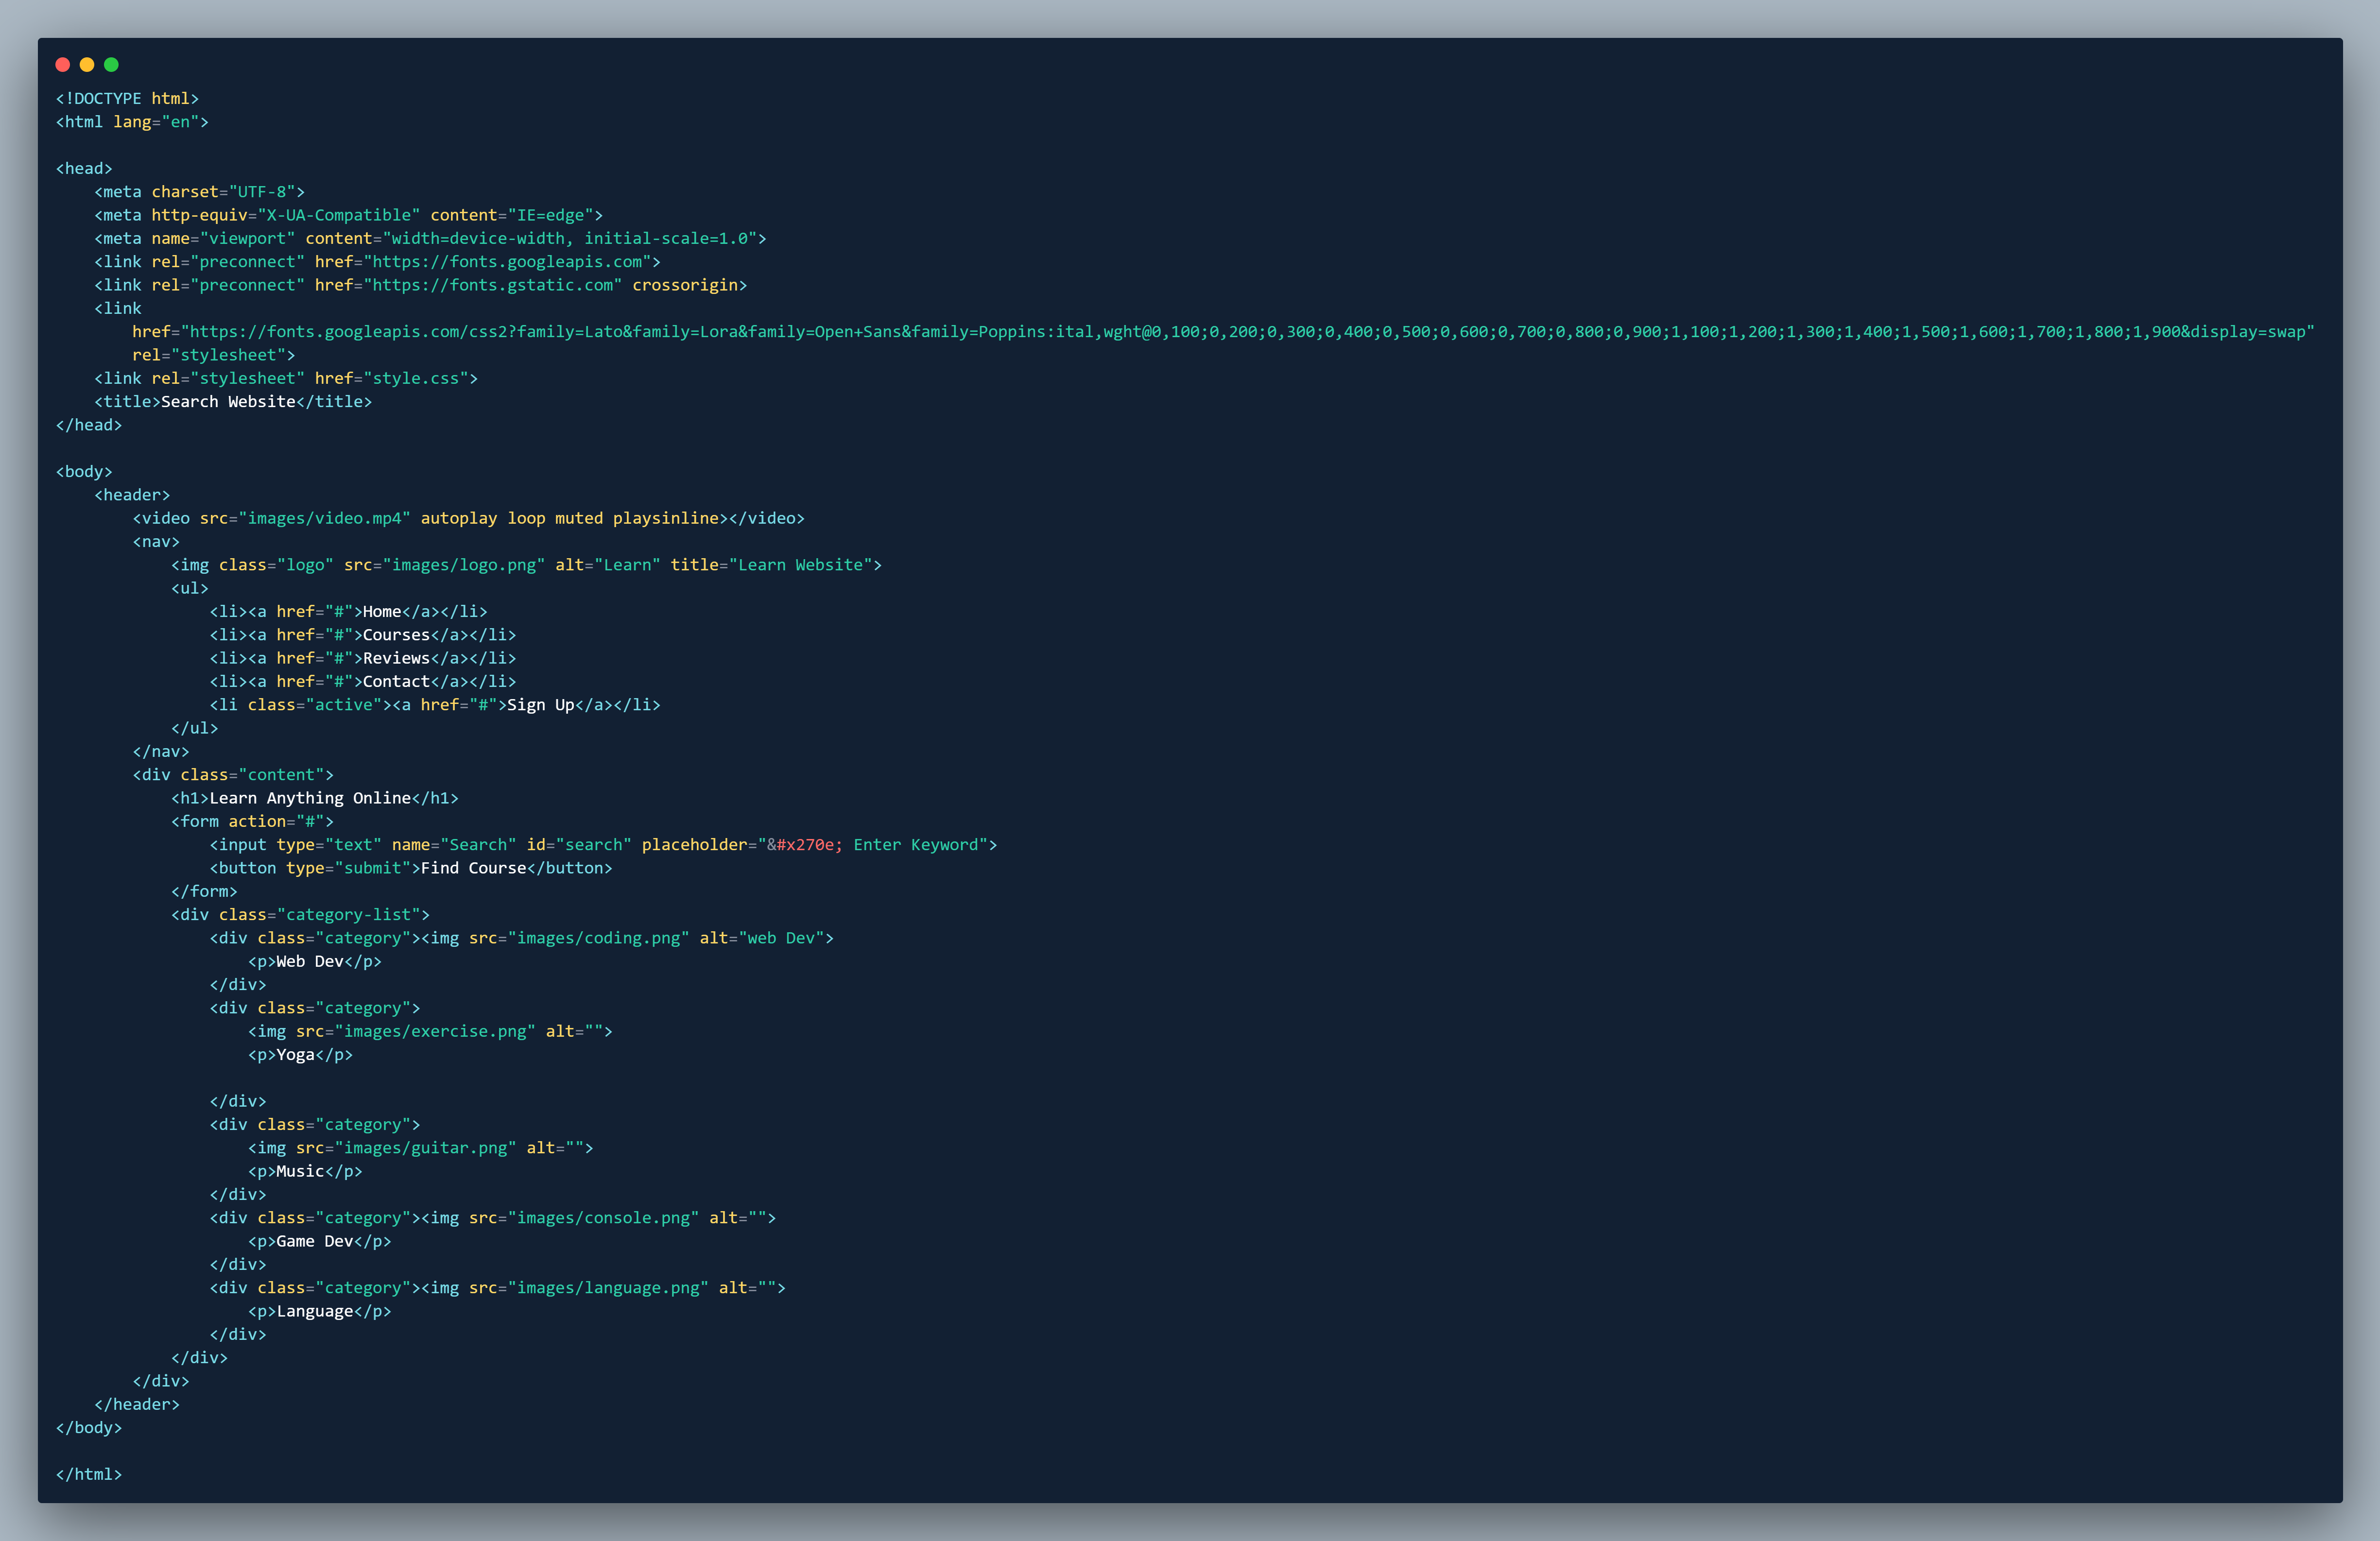Click the opening '<body>' tag
This screenshot has height=1541, width=2380.
click(x=84, y=472)
